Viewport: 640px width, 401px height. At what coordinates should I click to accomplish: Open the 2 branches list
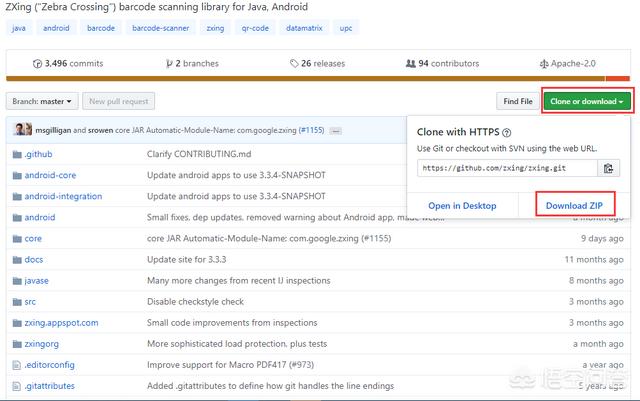point(192,63)
